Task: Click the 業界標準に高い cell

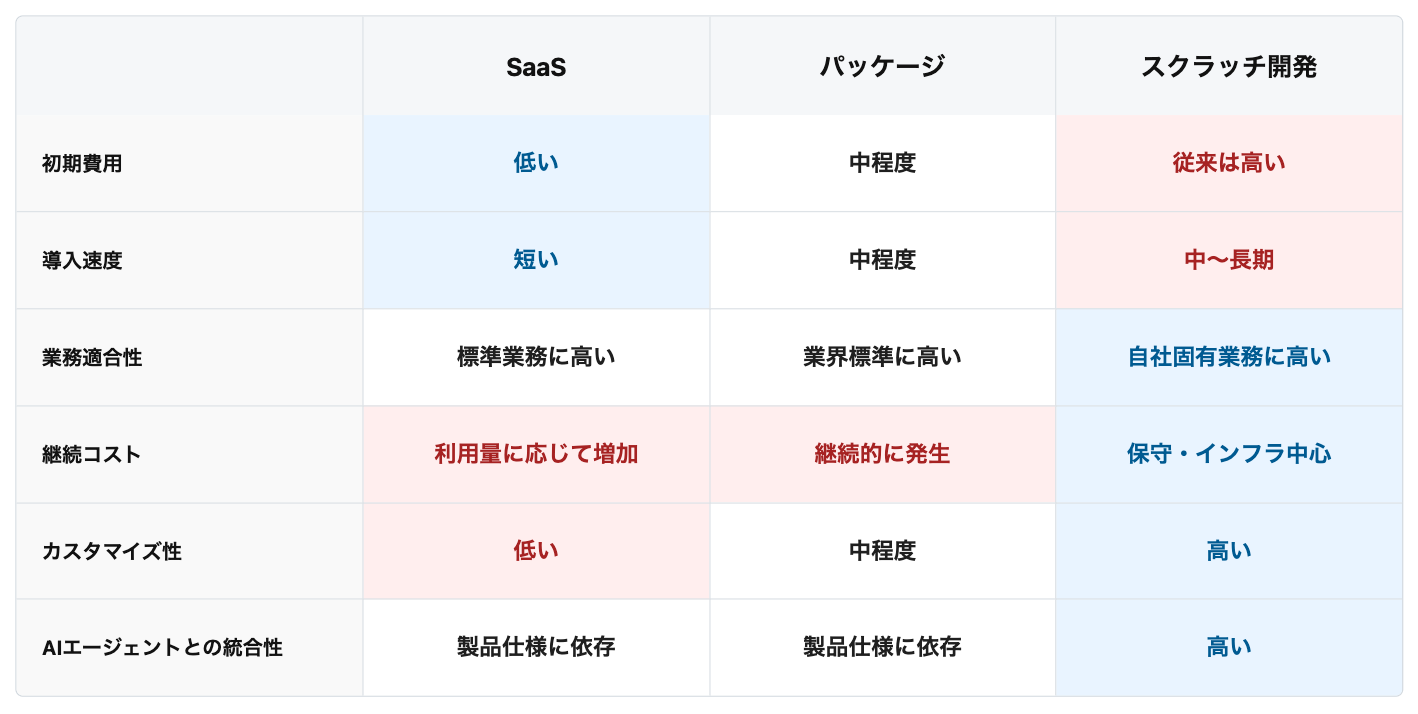Action: pos(882,357)
